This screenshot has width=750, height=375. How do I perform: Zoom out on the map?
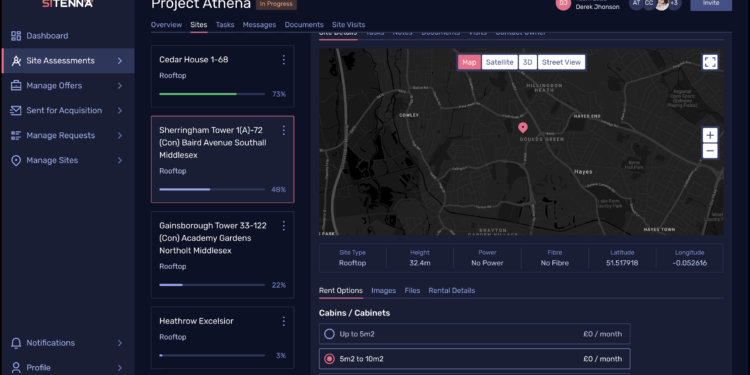point(710,151)
